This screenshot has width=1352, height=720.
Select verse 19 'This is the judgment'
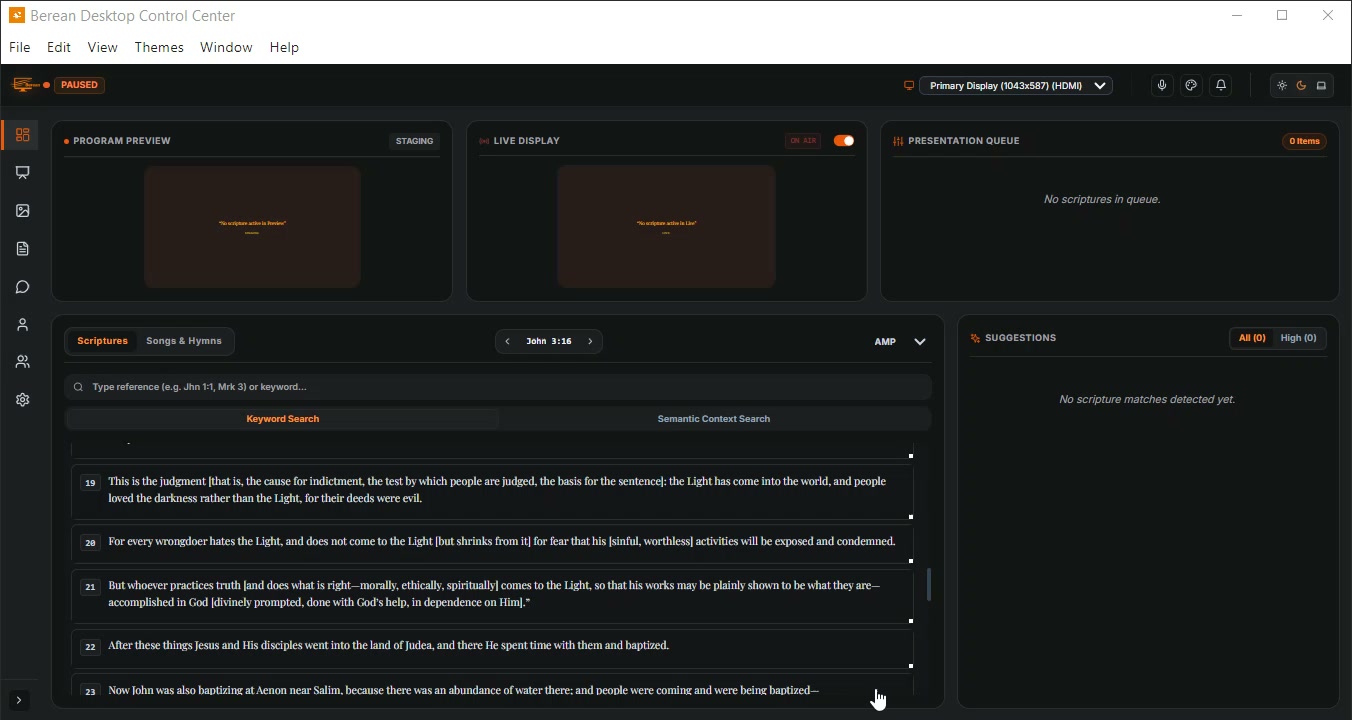pos(492,490)
